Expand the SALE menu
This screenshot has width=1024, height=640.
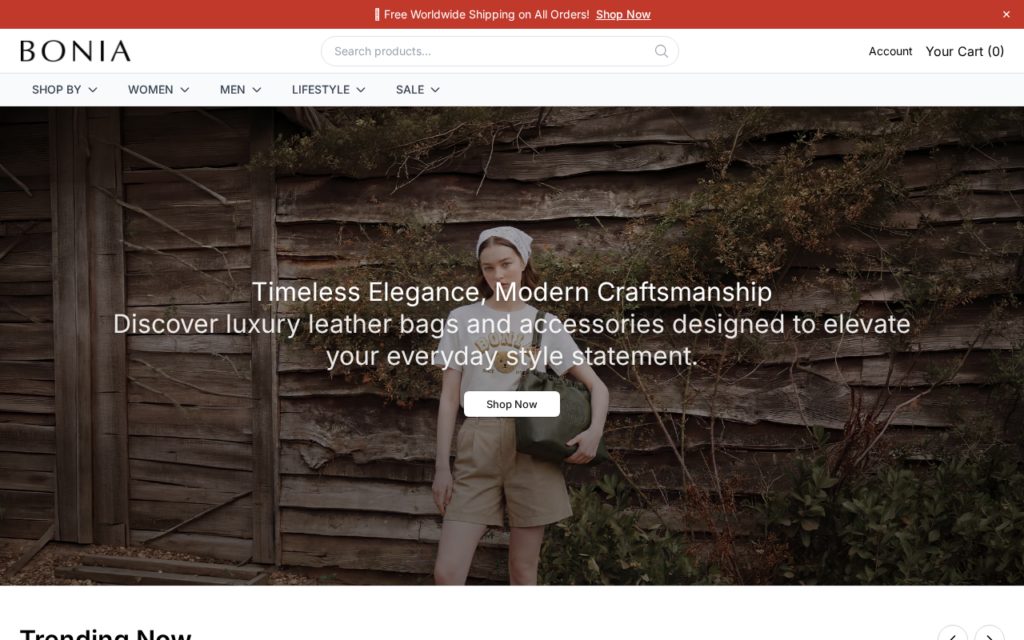pyautogui.click(x=418, y=89)
